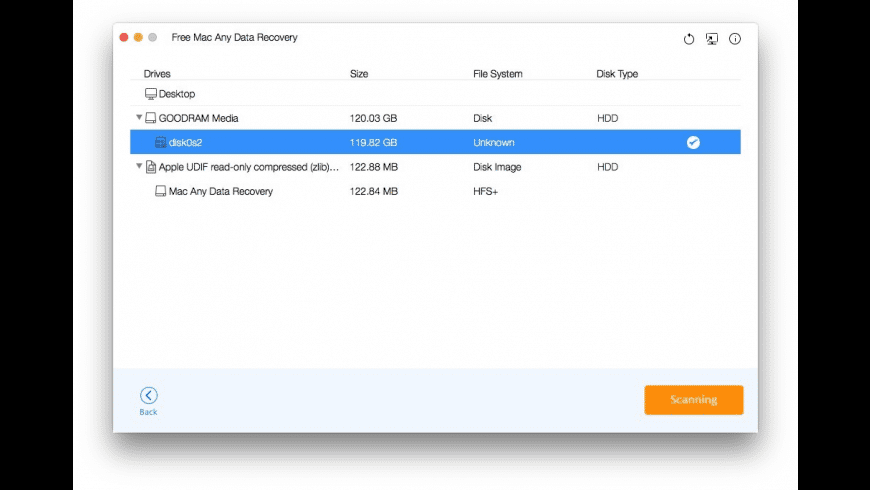Viewport: 870px width, 490px height.
Task: Click the Mac Any Data Recovery volume icon
Action: 160,191
